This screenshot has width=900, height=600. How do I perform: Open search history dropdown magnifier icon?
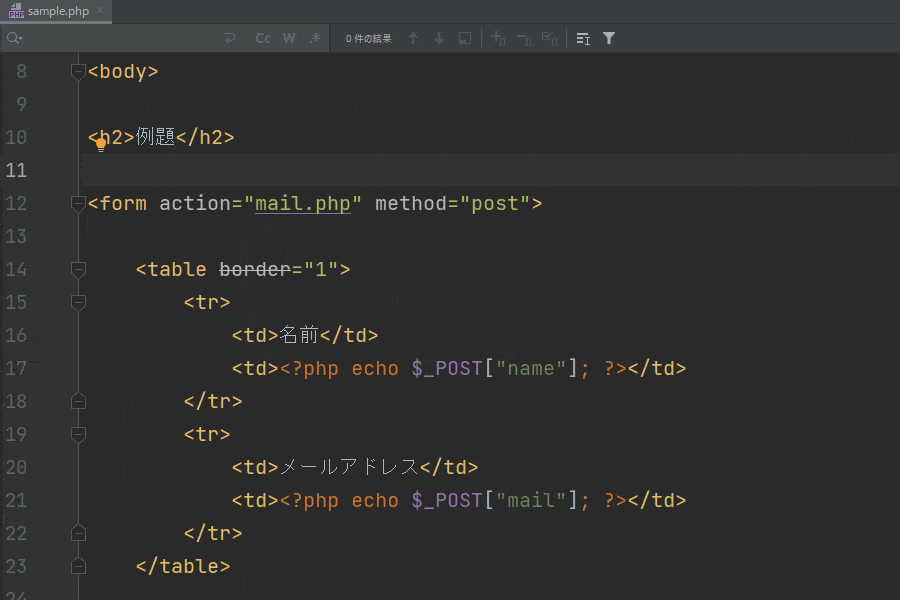[x=14, y=39]
